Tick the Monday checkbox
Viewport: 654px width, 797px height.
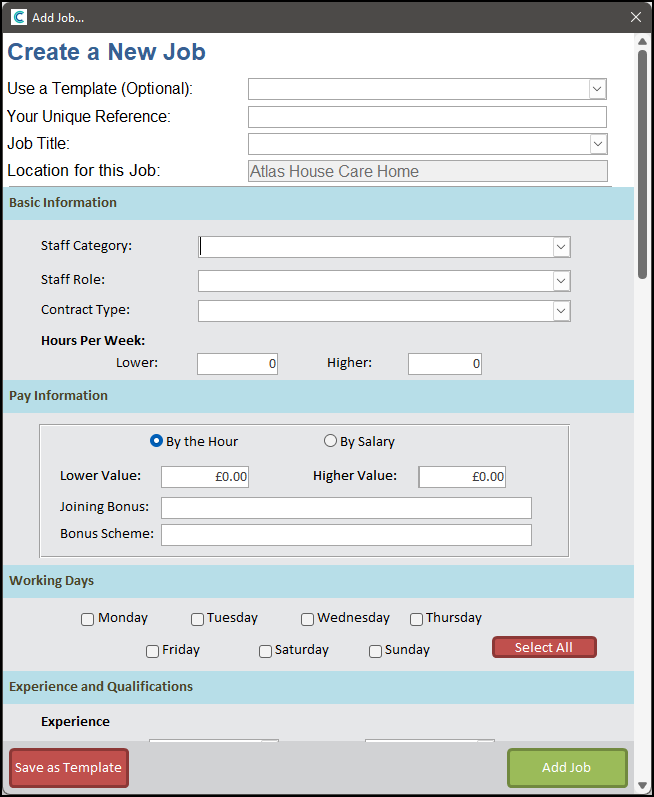coord(88,619)
